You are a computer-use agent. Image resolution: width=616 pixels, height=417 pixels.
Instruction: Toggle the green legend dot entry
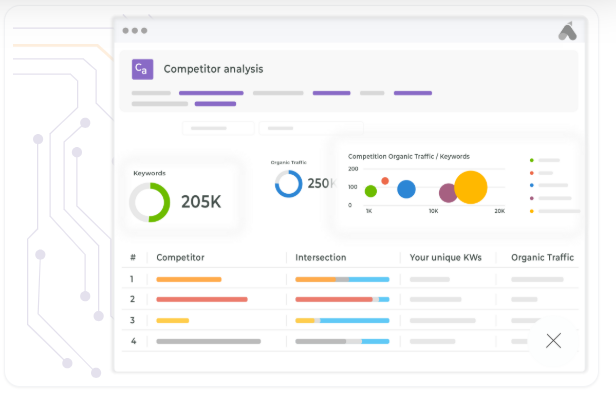coord(531,160)
